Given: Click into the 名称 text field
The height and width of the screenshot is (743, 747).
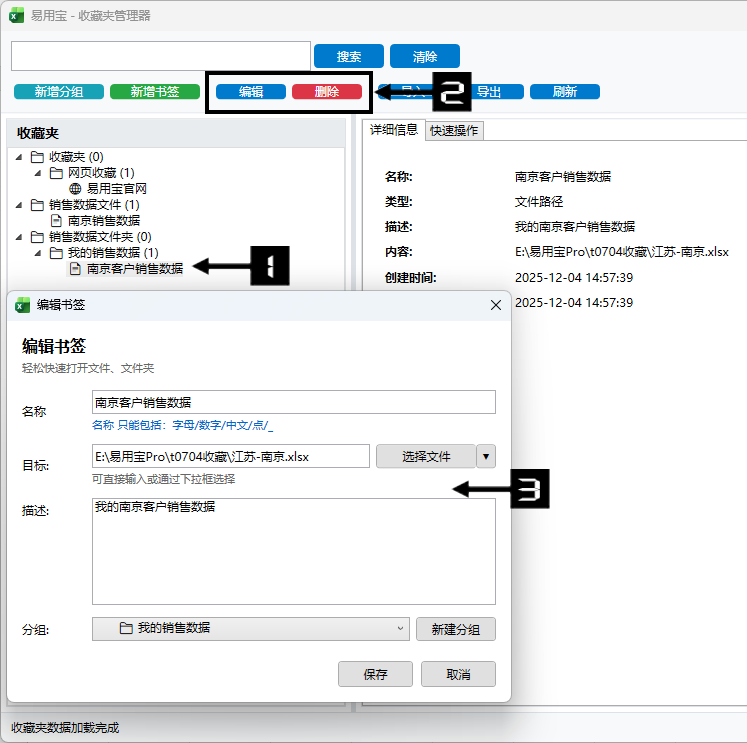Looking at the screenshot, I should point(293,402).
